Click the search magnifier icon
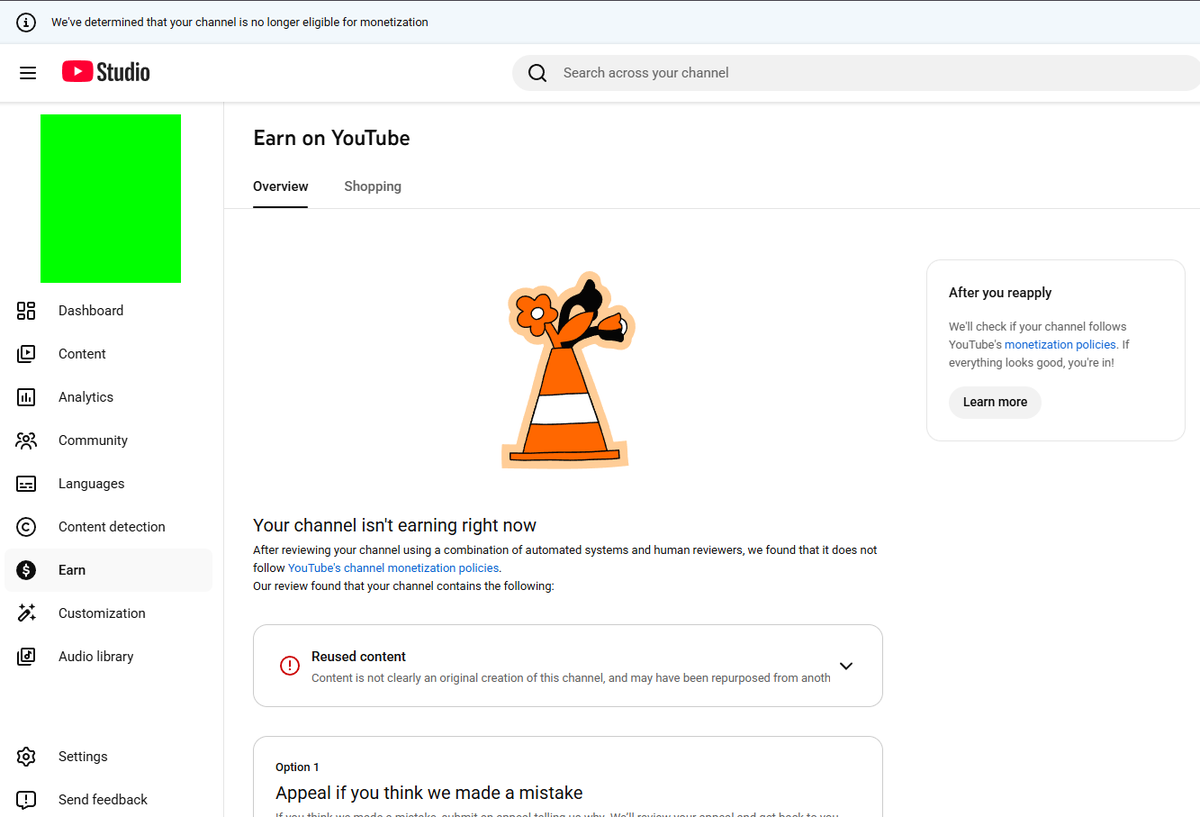This screenshot has height=817, width=1200. [537, 73]
